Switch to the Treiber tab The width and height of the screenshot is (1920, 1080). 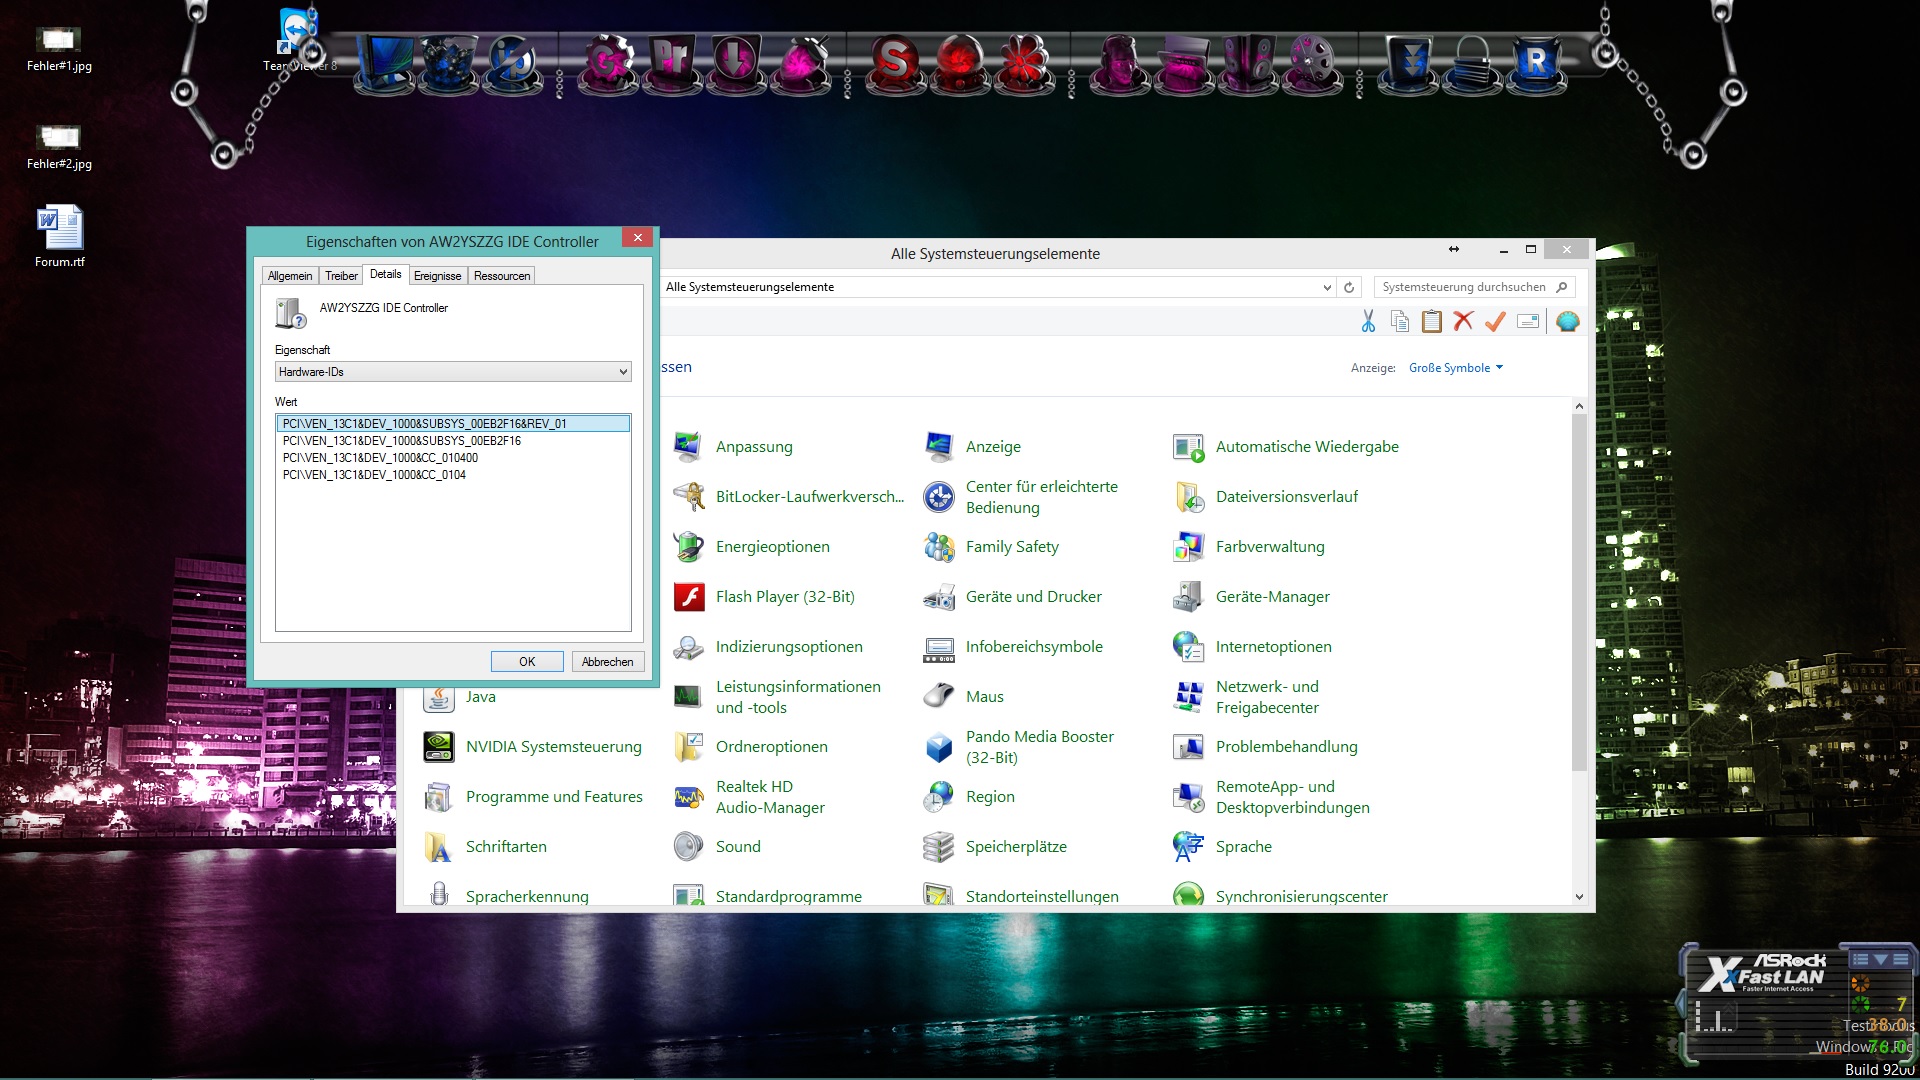click(x=341, y=276)
